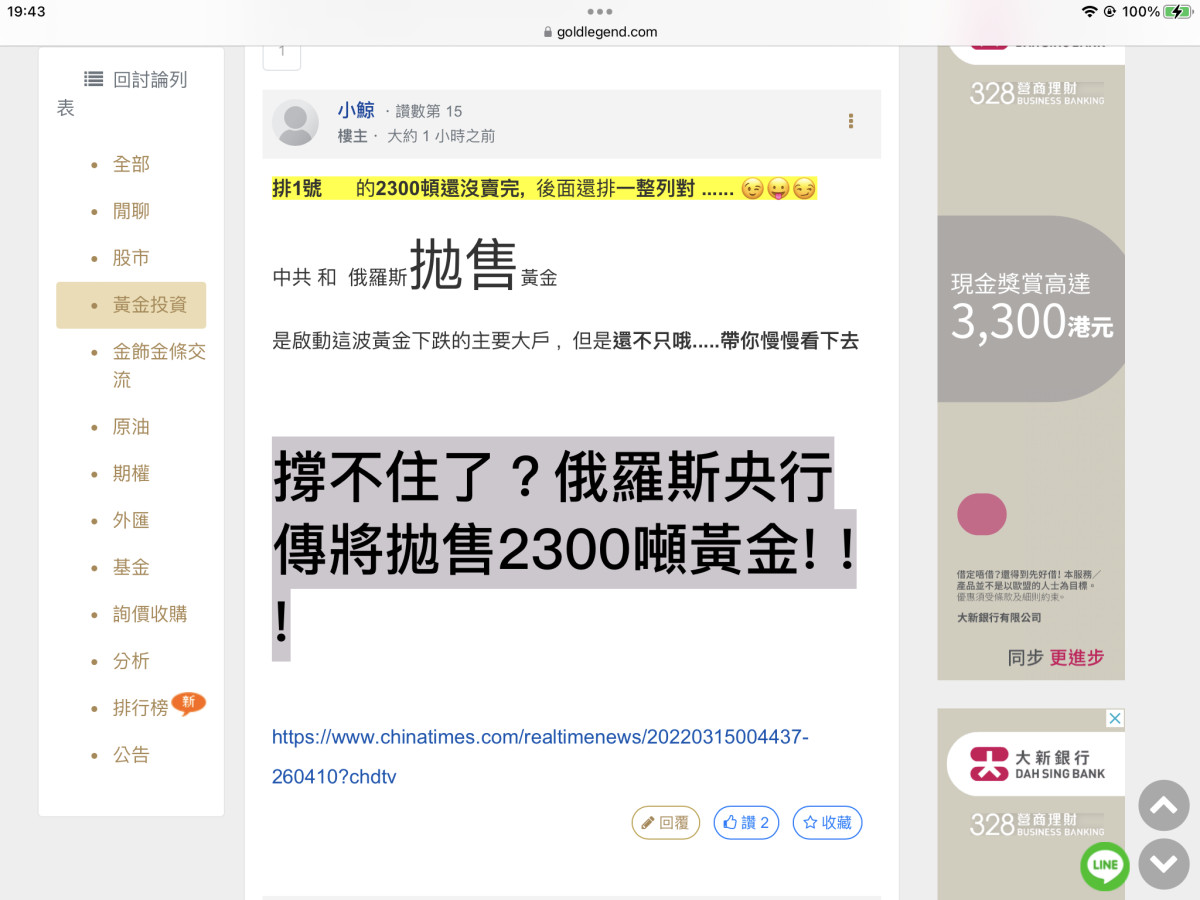This screenshot has height=900, width=1200.
Task: Open the 原油 category
Action: click(x=131, y=427)
